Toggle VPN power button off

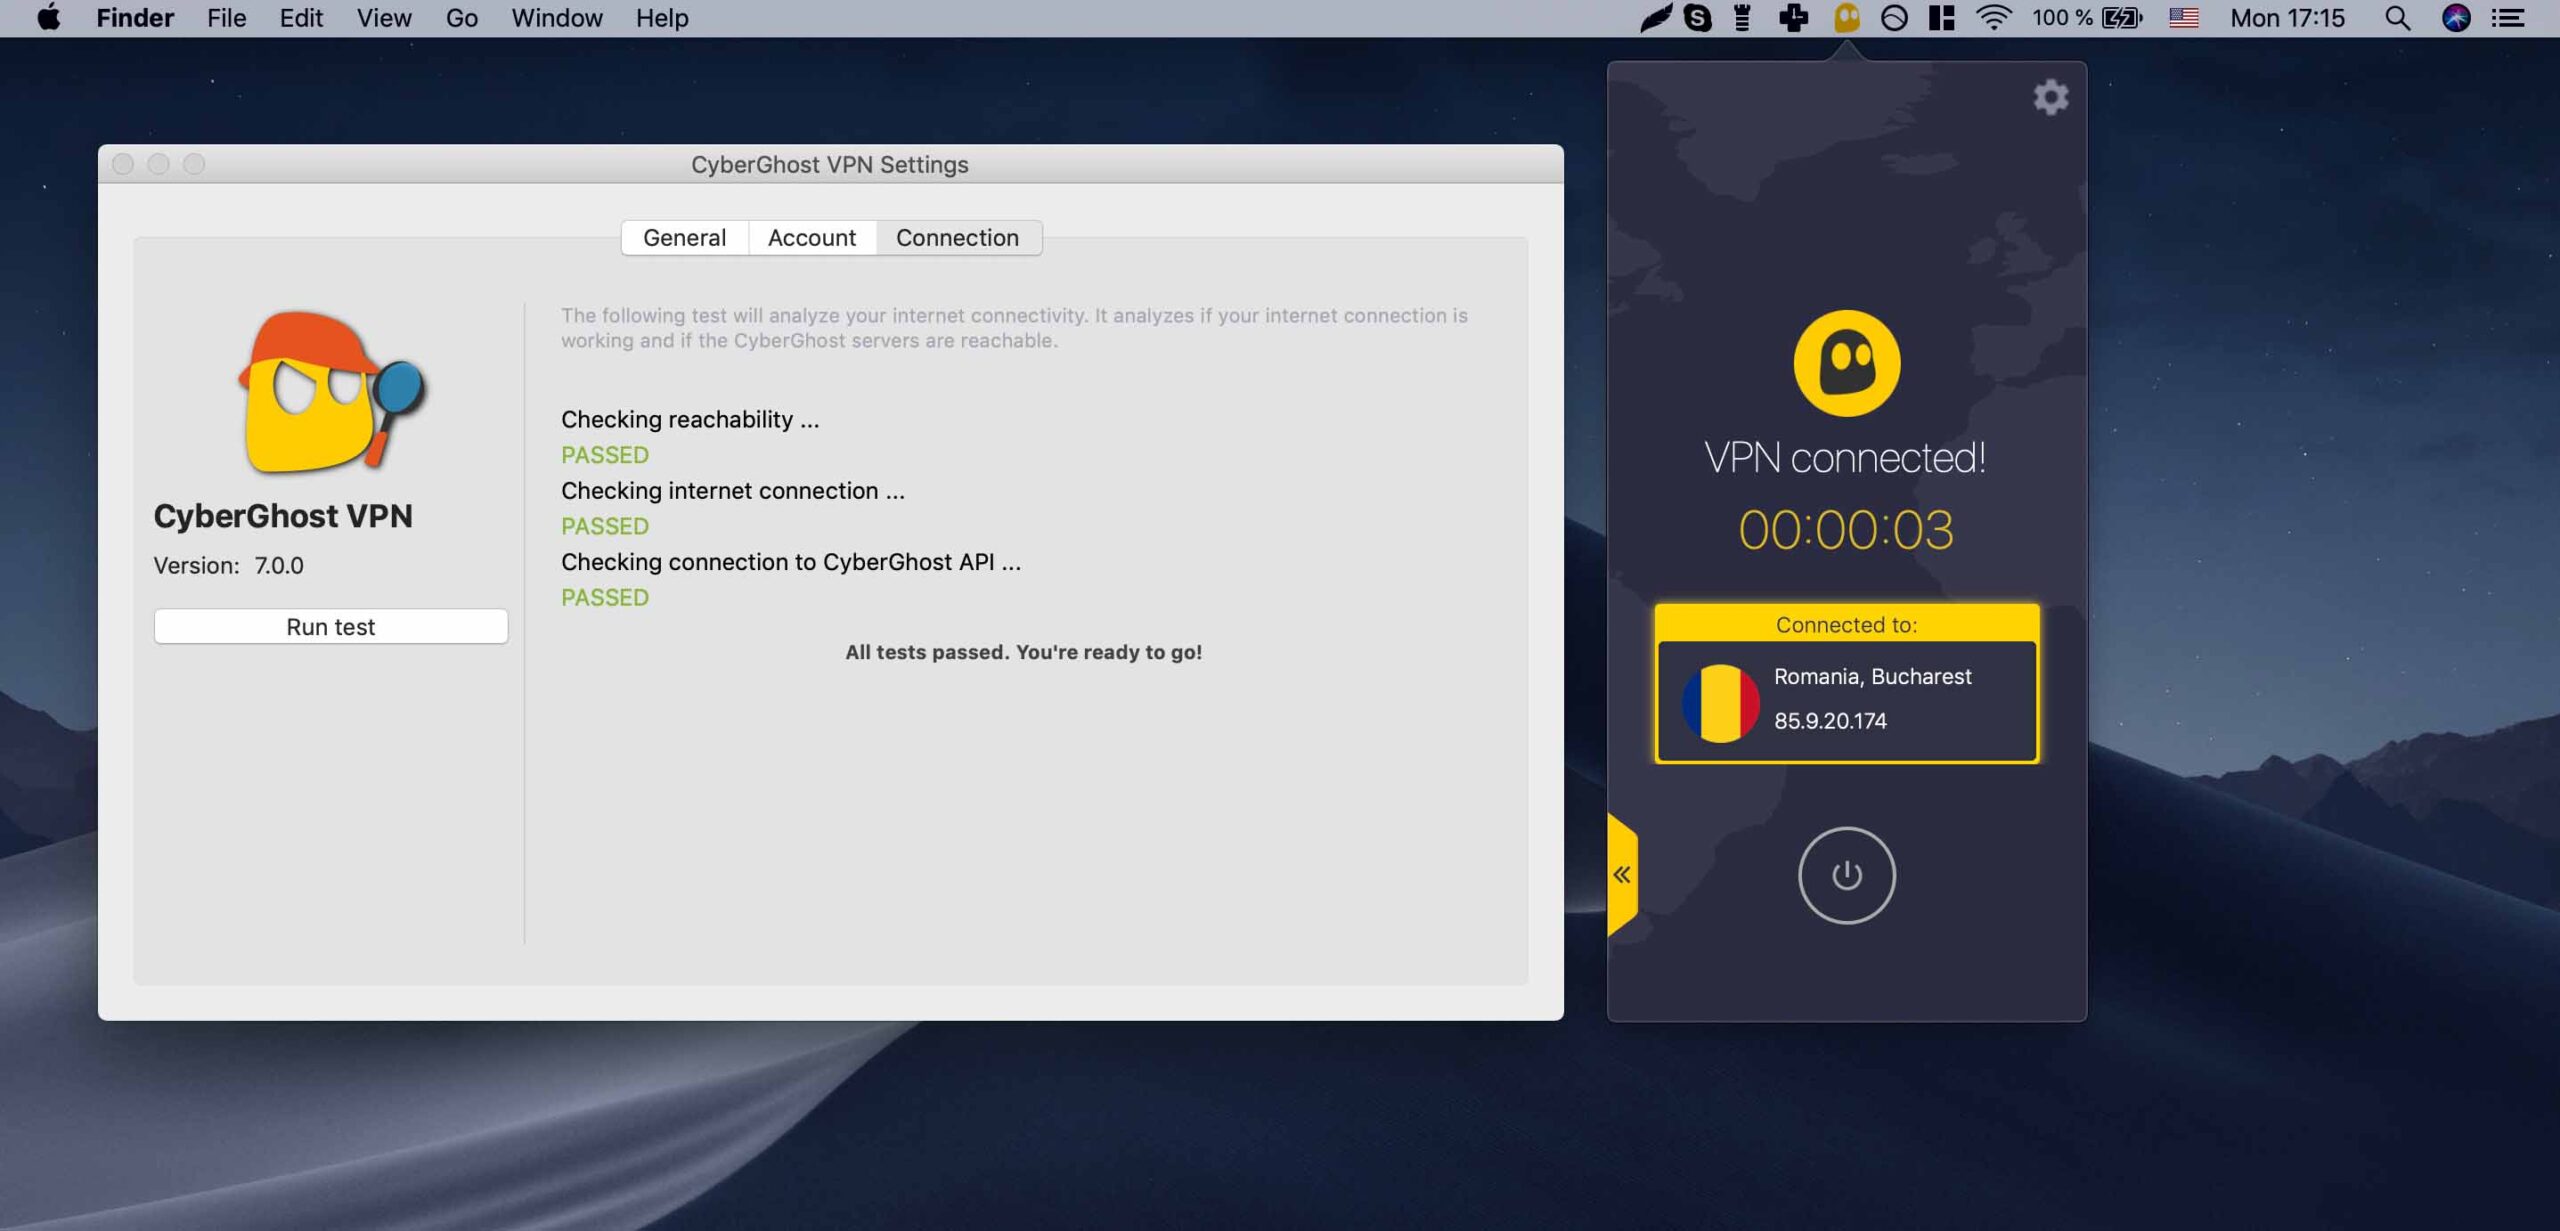(x=1846, y=875)
